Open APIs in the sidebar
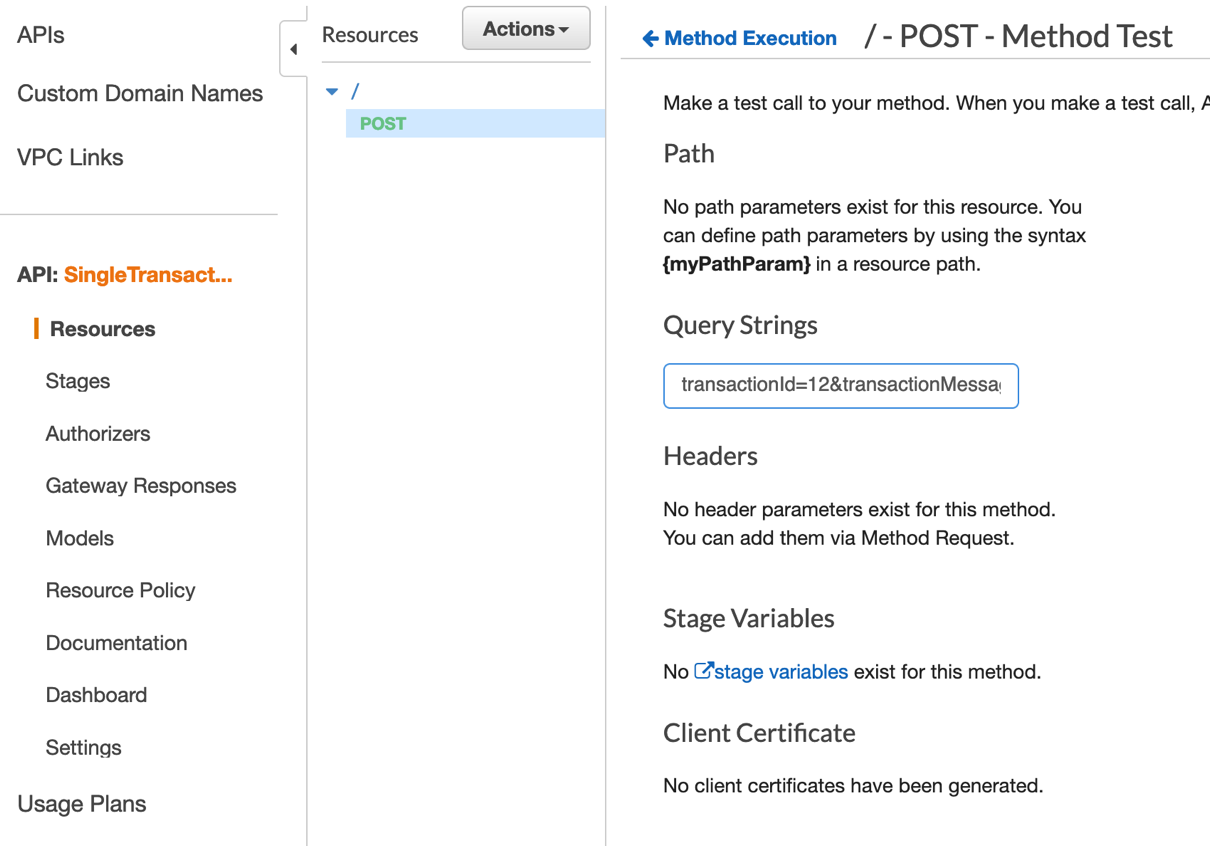Viewport: 1210px width, 846px height. pyautogui.click(x=41, y=35)
